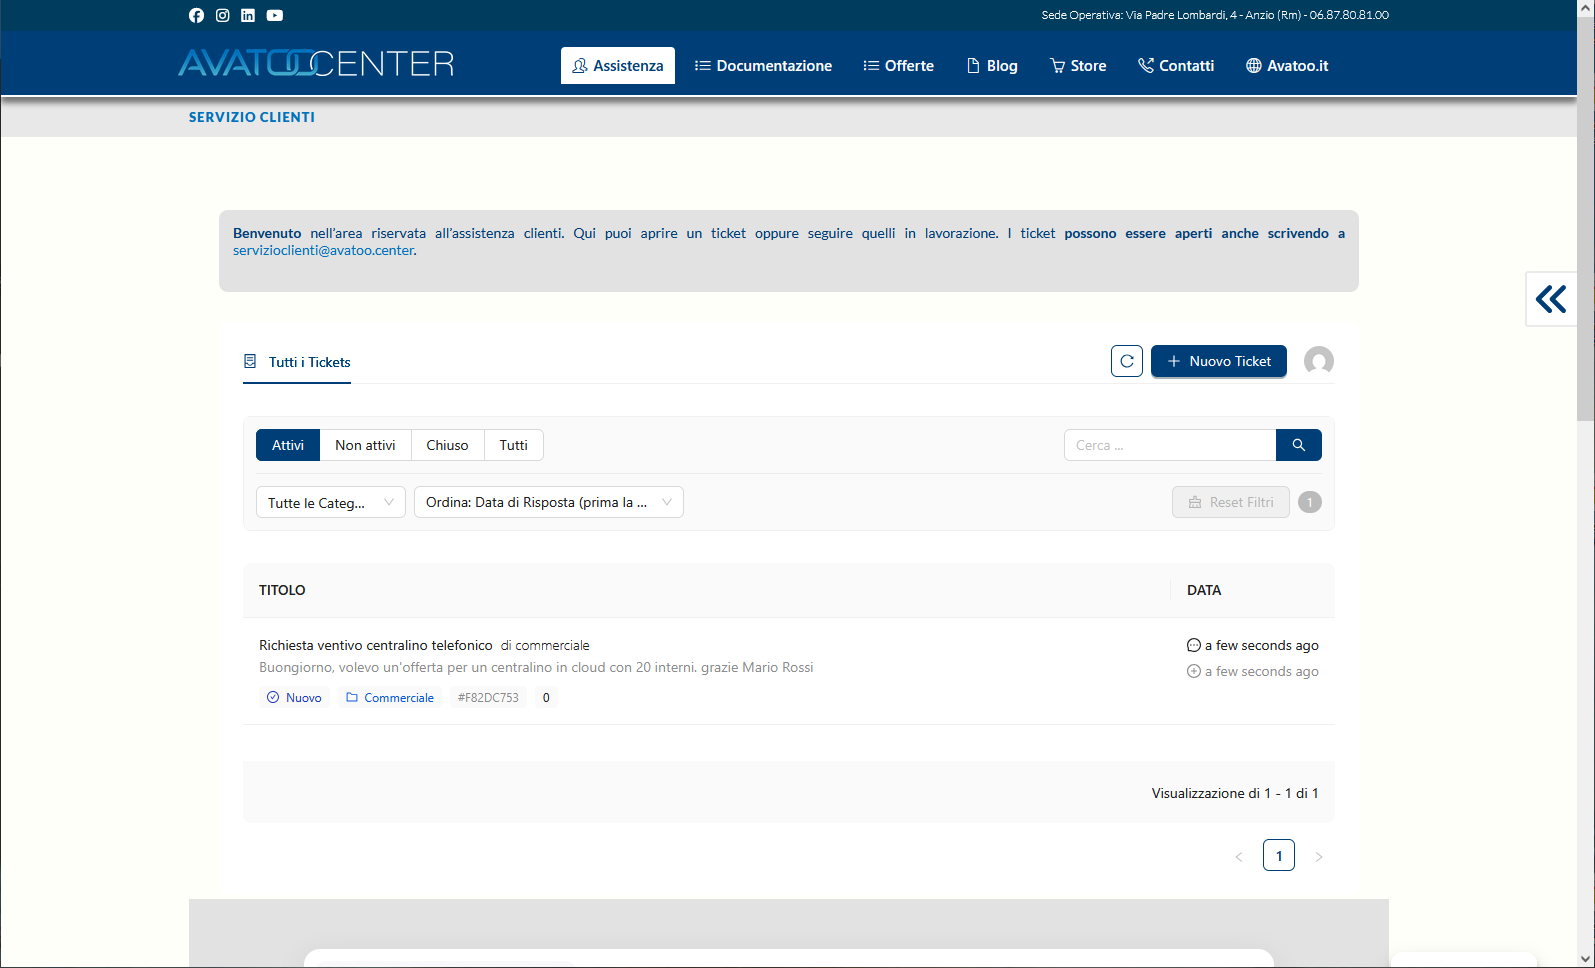
Task: Go to next page arrow
Action: 1318,856
